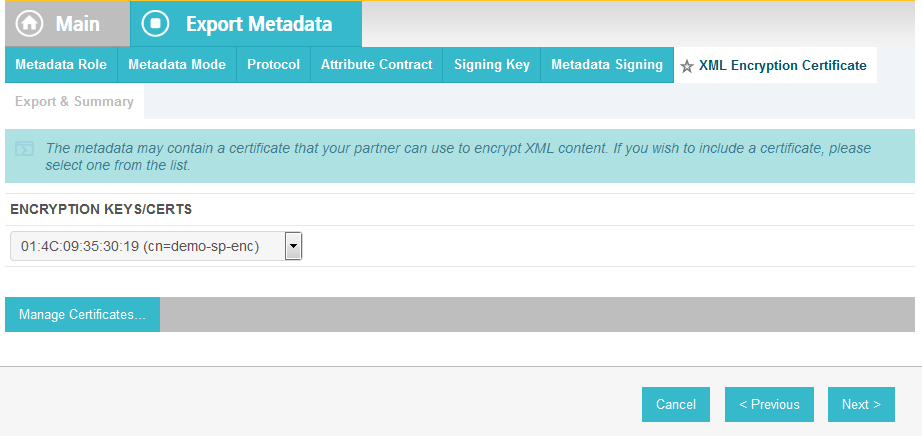Go to the Signing Key step
The image size is (922, 436).
pyautogui.click(x=492, y=65)
